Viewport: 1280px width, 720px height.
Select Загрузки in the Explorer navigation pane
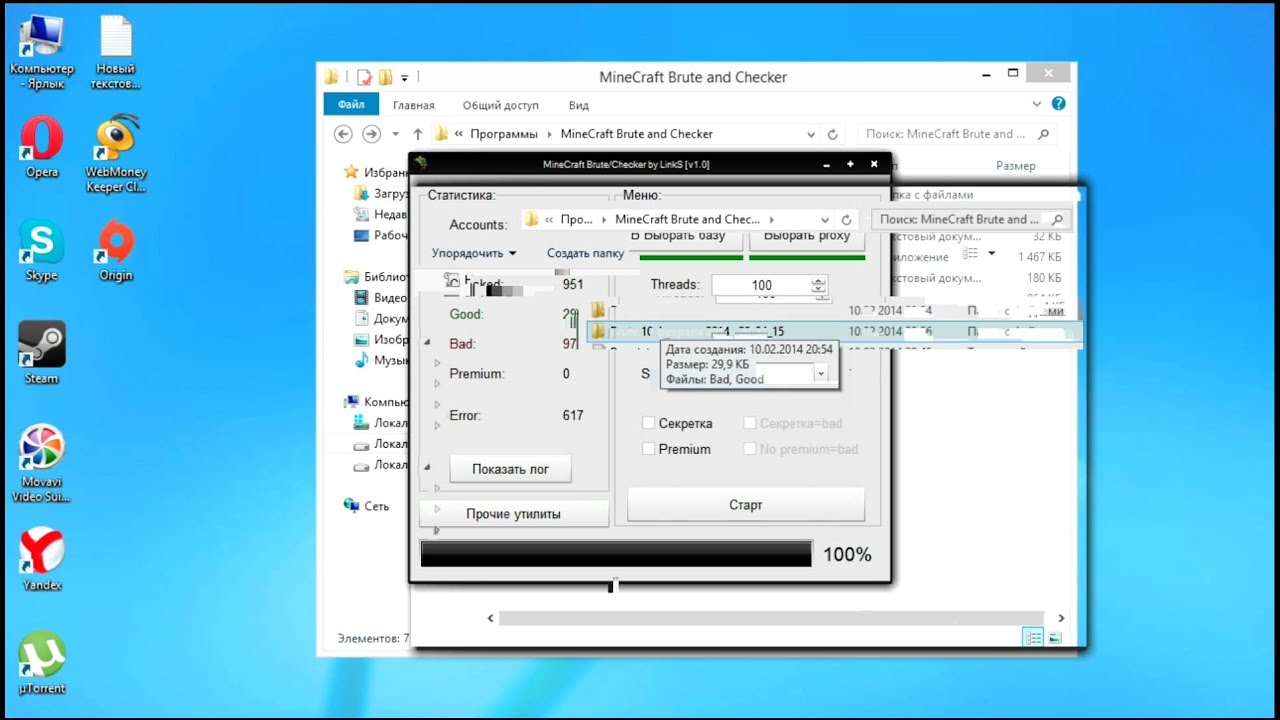click(x=382, y=193)
